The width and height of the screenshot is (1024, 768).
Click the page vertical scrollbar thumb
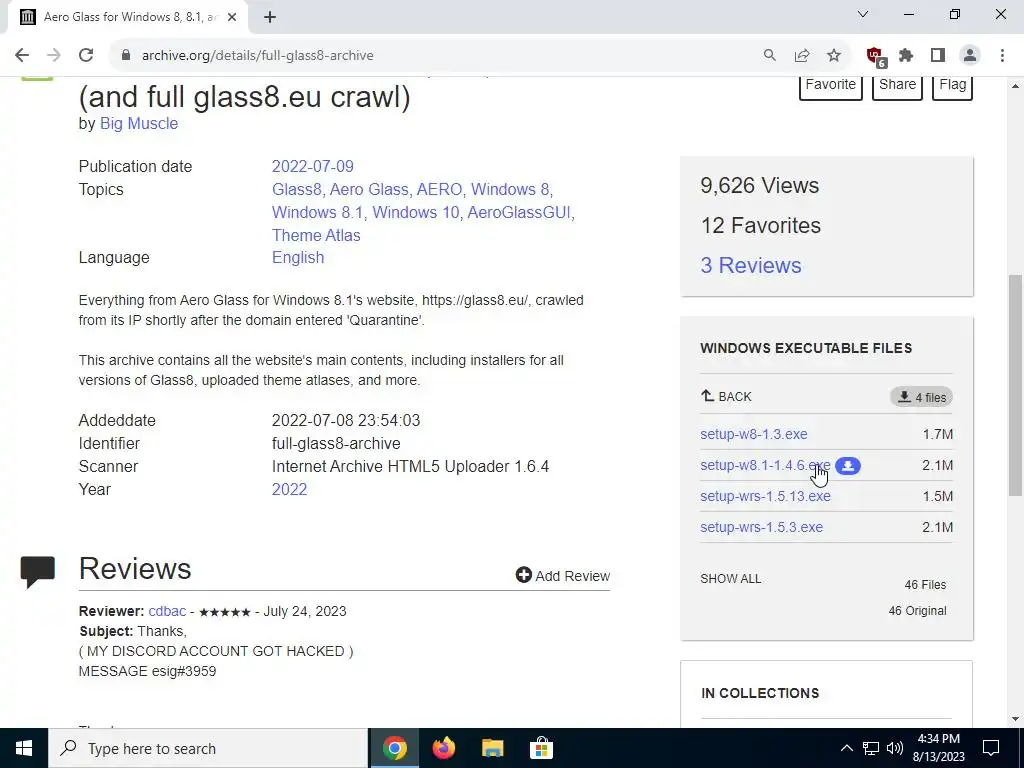point(1016,385)
